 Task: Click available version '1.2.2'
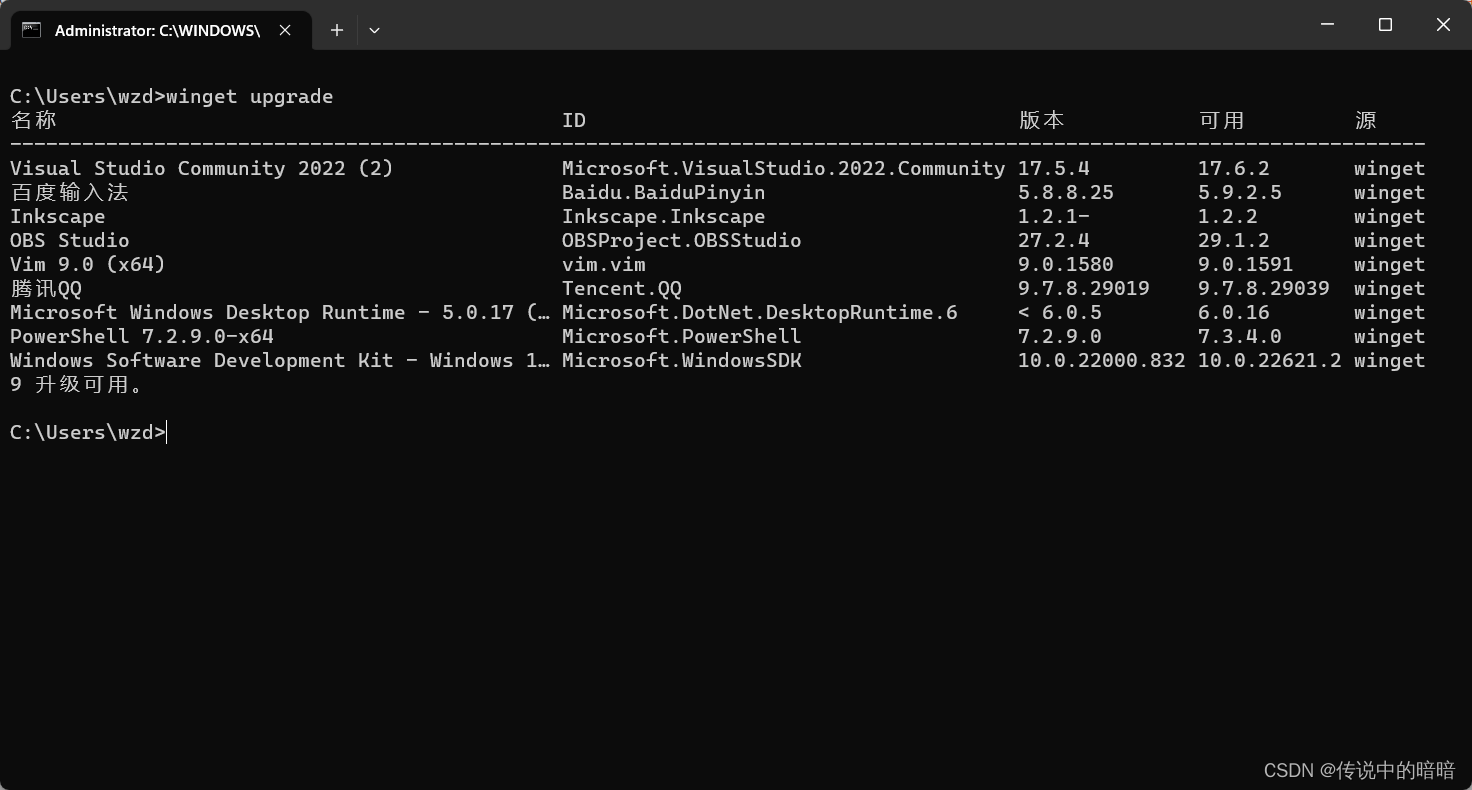point(1228,216)
